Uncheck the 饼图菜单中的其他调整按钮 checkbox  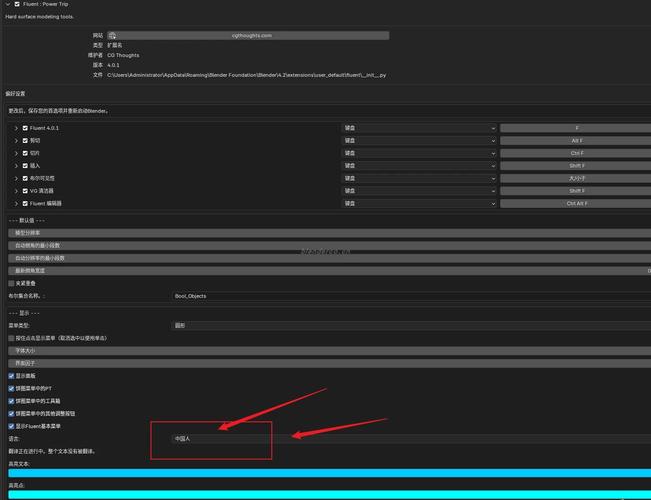click(11, 414)
